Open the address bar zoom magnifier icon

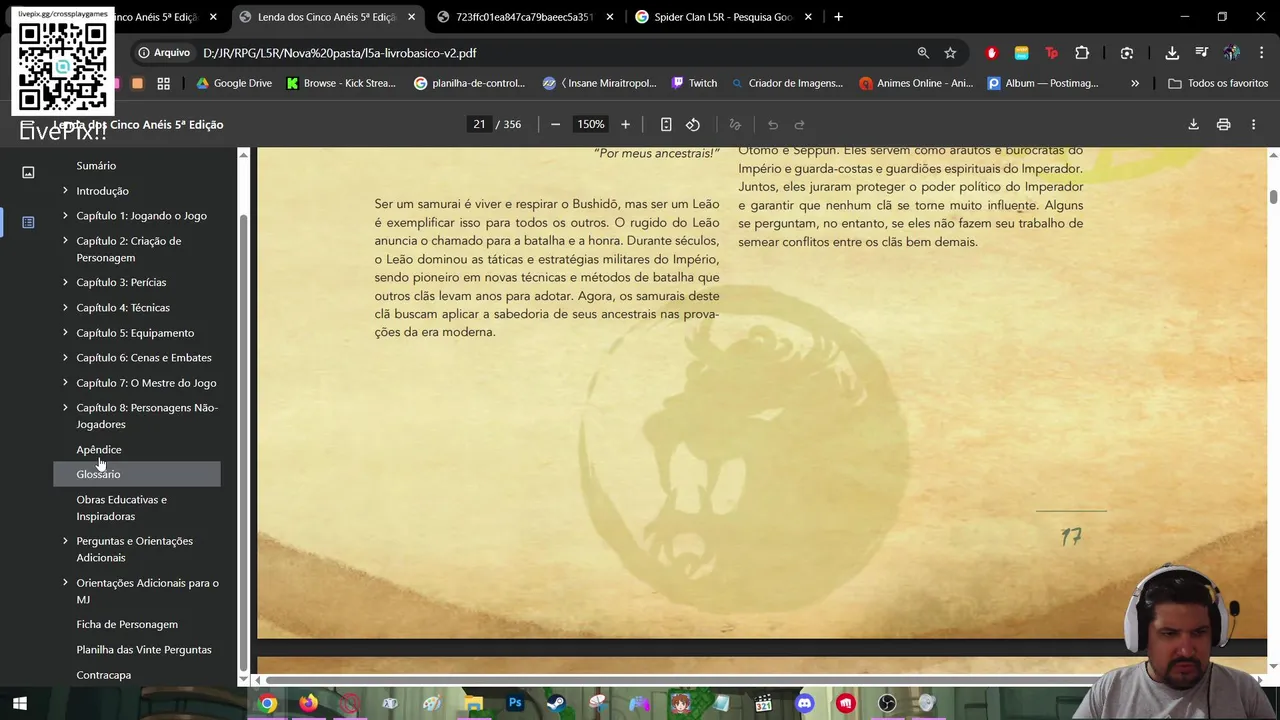coord(923,53)
